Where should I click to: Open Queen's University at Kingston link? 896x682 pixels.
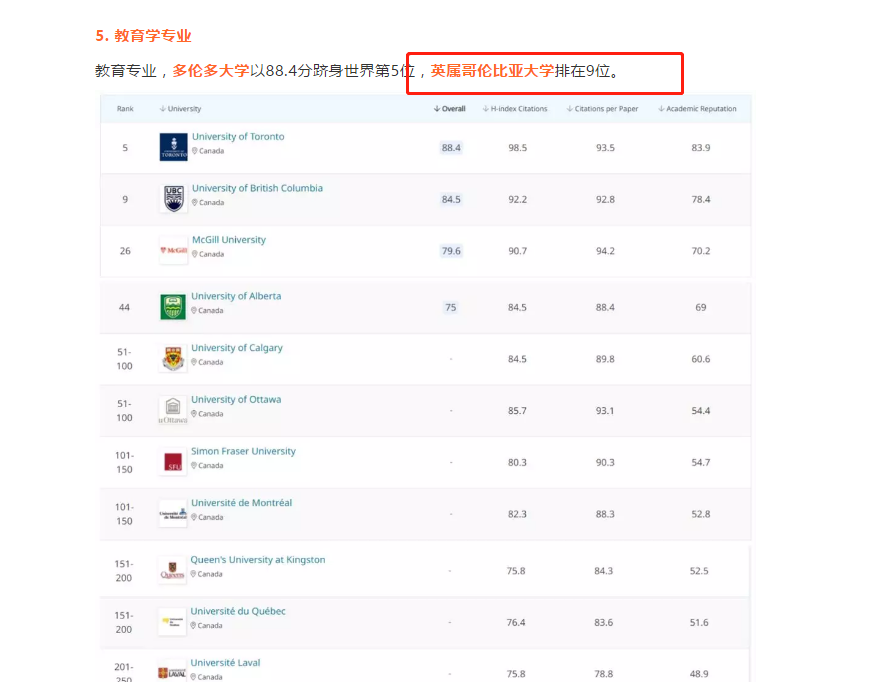(x=258, y=560)
